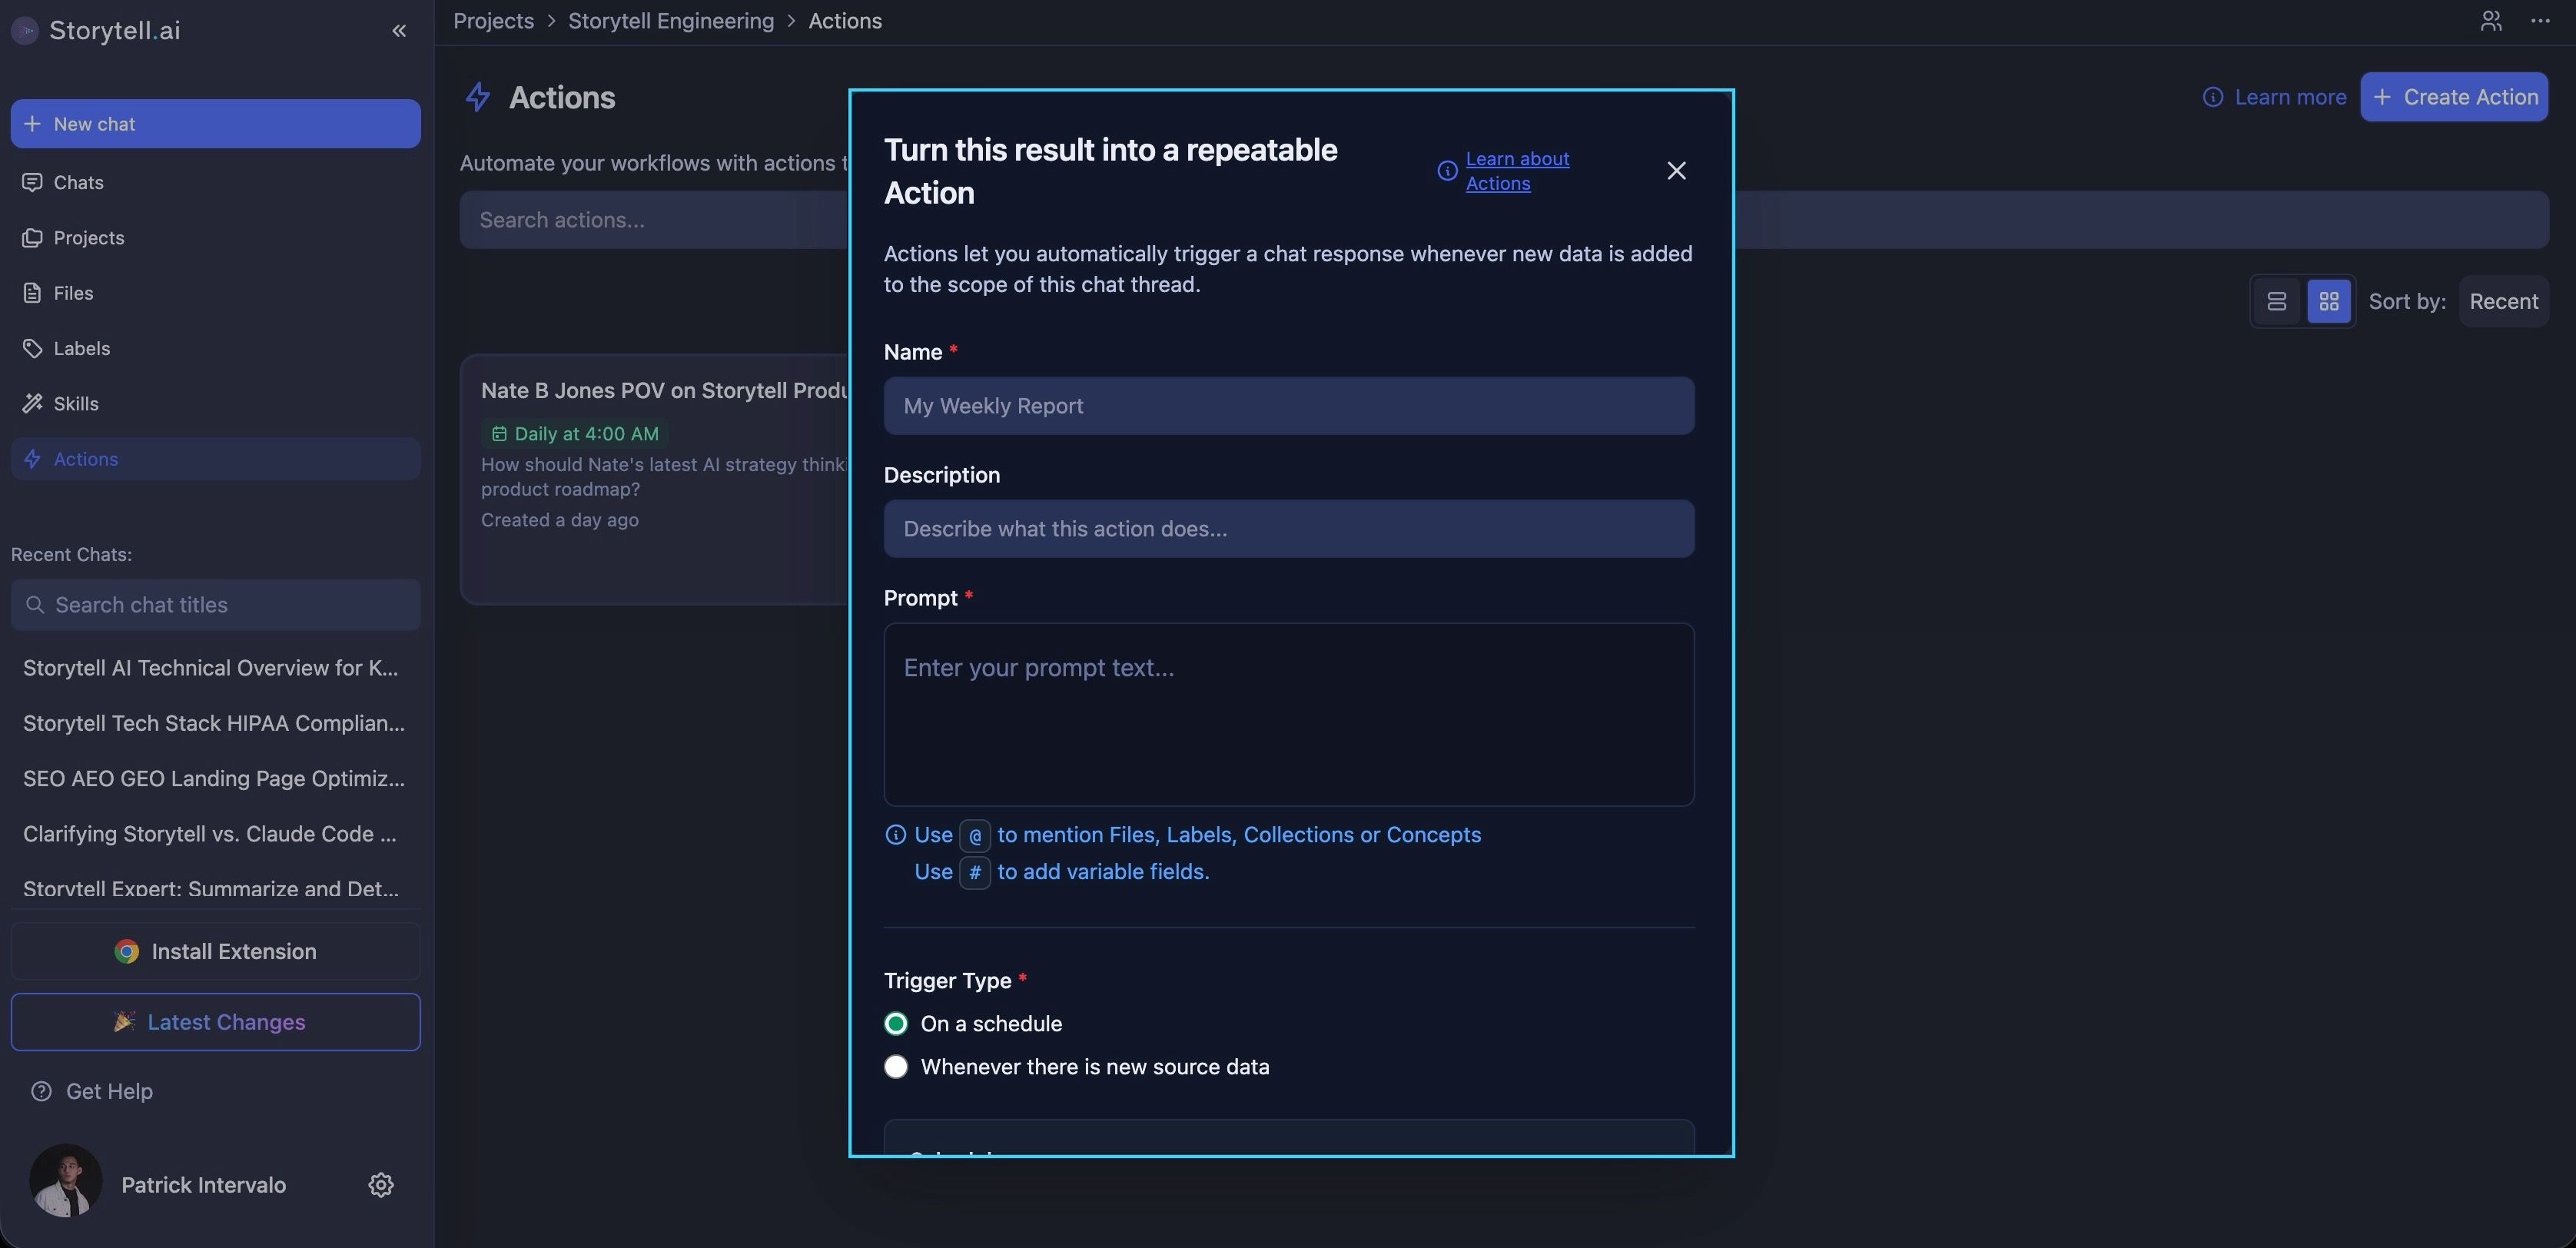Click the Actions lightning icon in sidebar

33,459
